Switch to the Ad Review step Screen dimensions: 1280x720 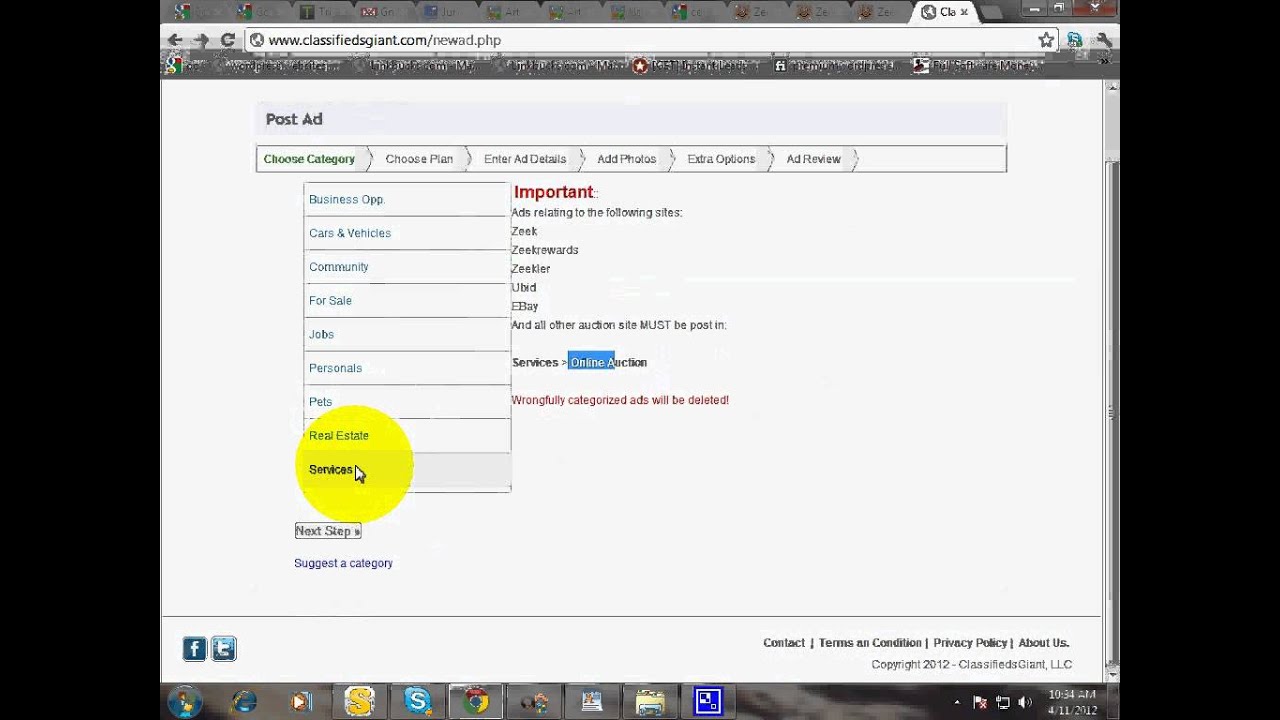[812, 158]
